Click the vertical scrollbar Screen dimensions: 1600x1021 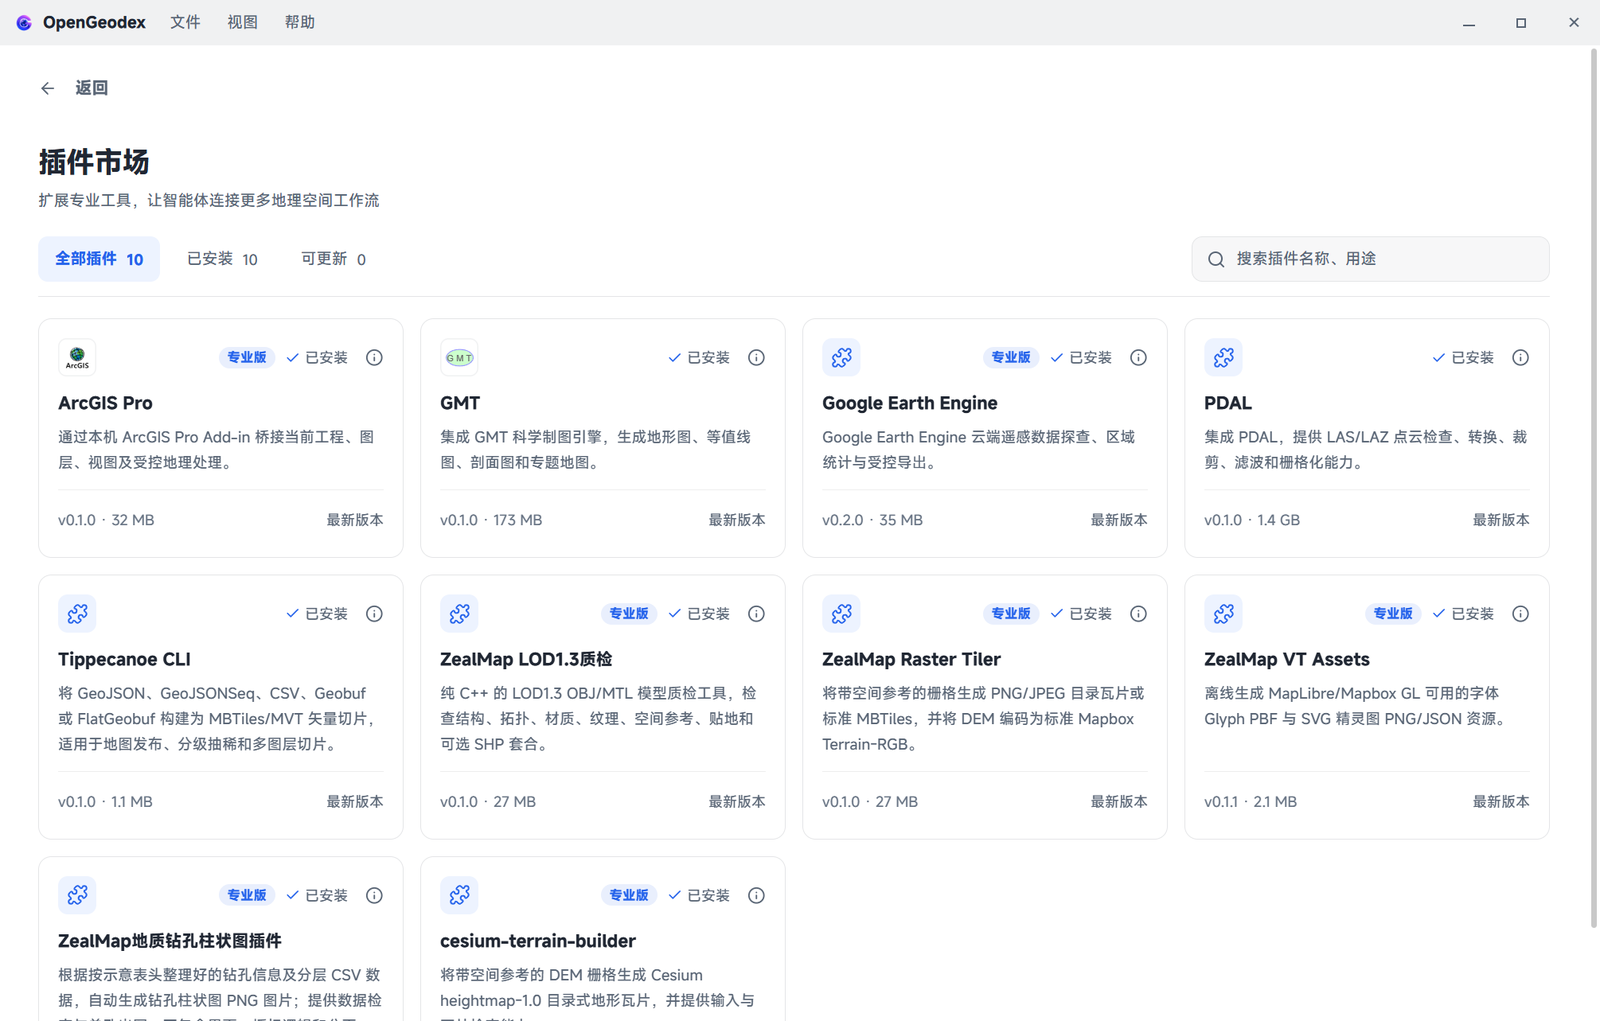pos(1594,490)
